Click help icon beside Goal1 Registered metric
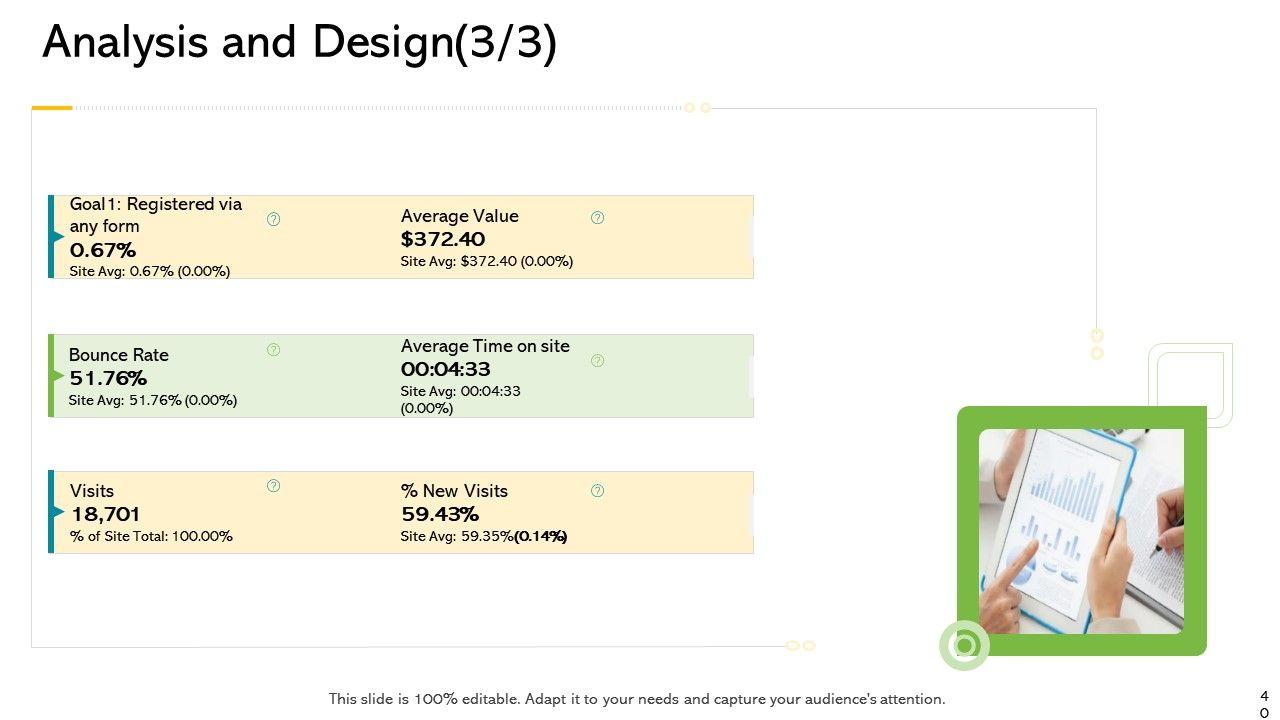This screenshot has width=1280, height=720. 273,219
